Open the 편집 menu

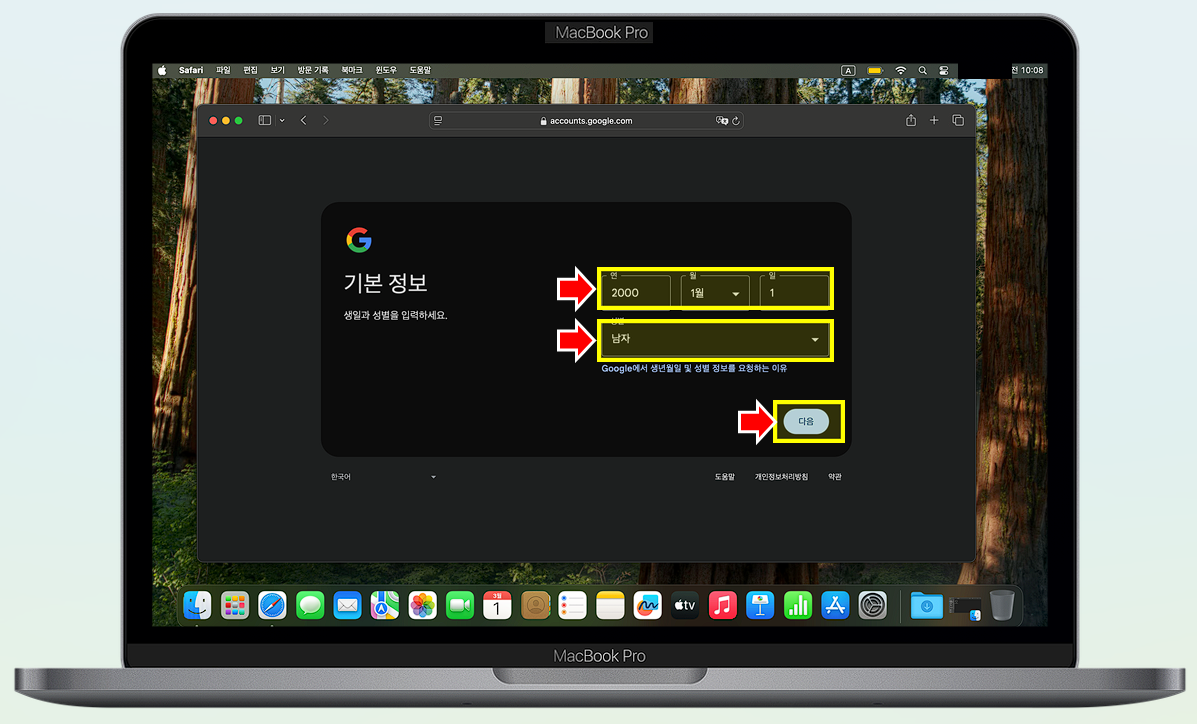point(250,70)
